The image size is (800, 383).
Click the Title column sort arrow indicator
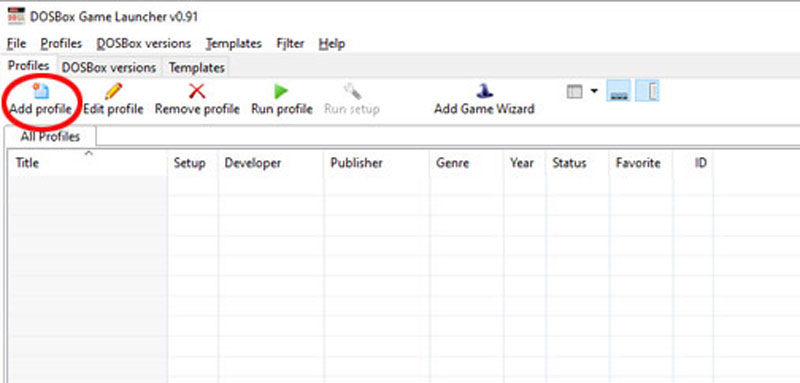[x=89, y=152]
